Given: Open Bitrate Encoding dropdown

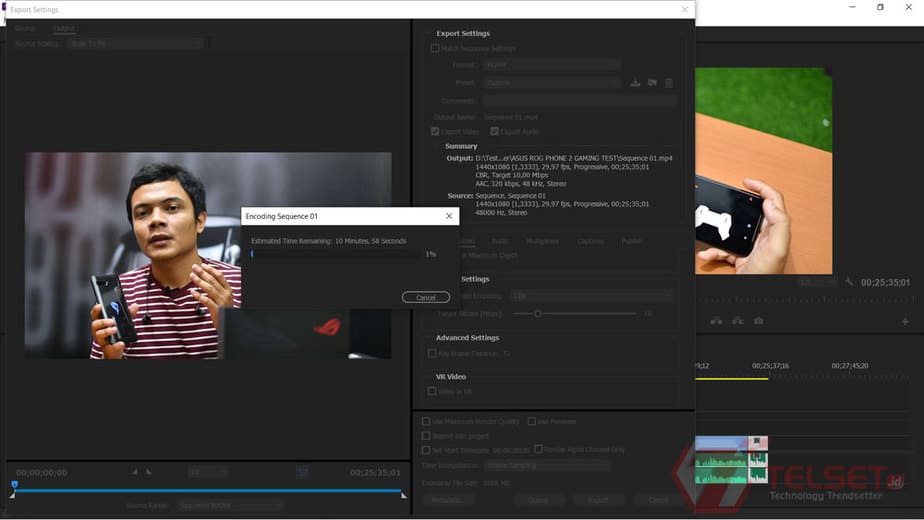Looking at the screenshot, I should click(591, 295).
